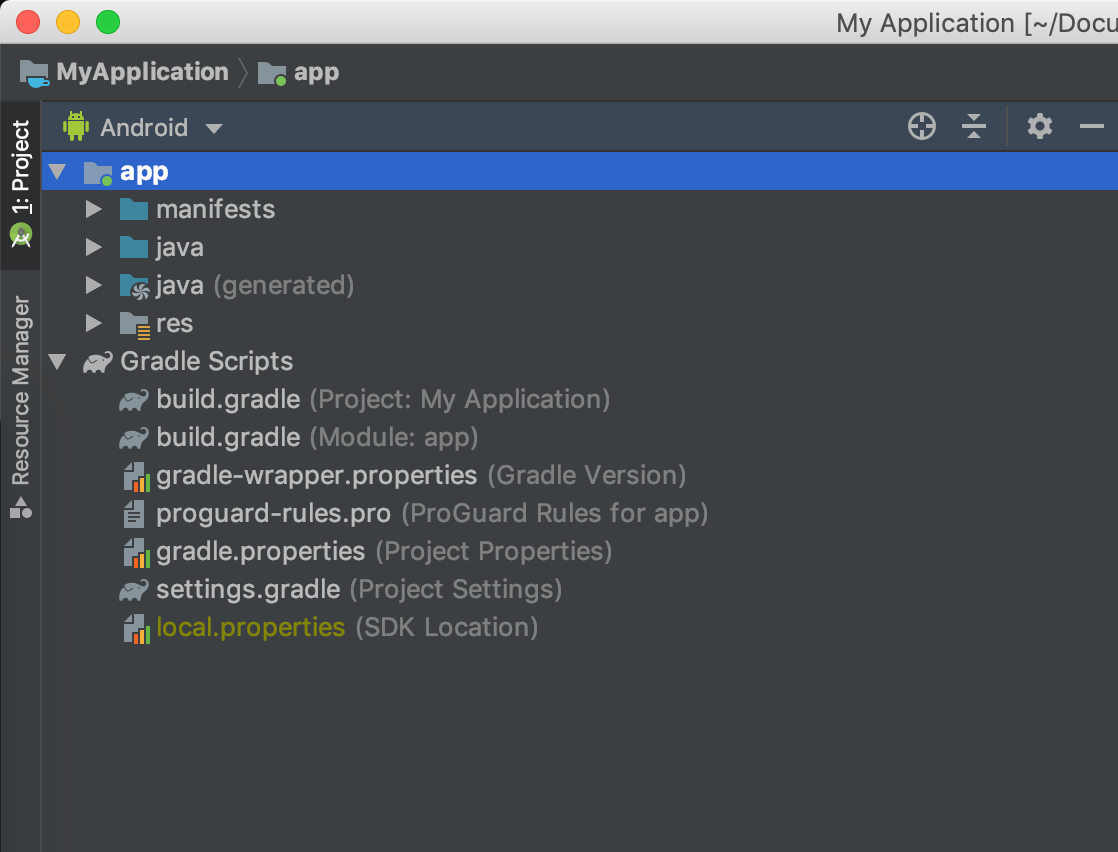The height and width of the screenshot is (852, 1118).
Task: Click the green Android robot icon
Action: tap(76, 127)
